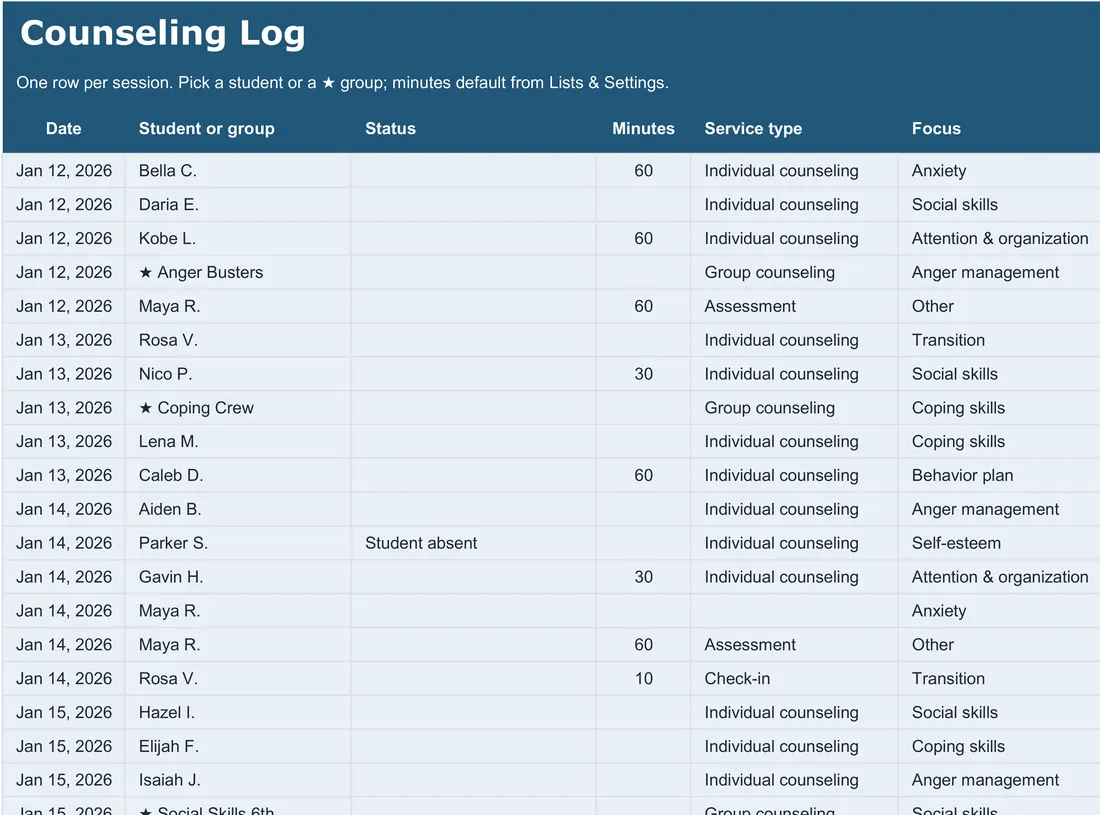The width and height of the screenshot is (1100, 815).
Task: Select the Daria E. student cell
Action: pyautogui.click(x=238, y=204)
